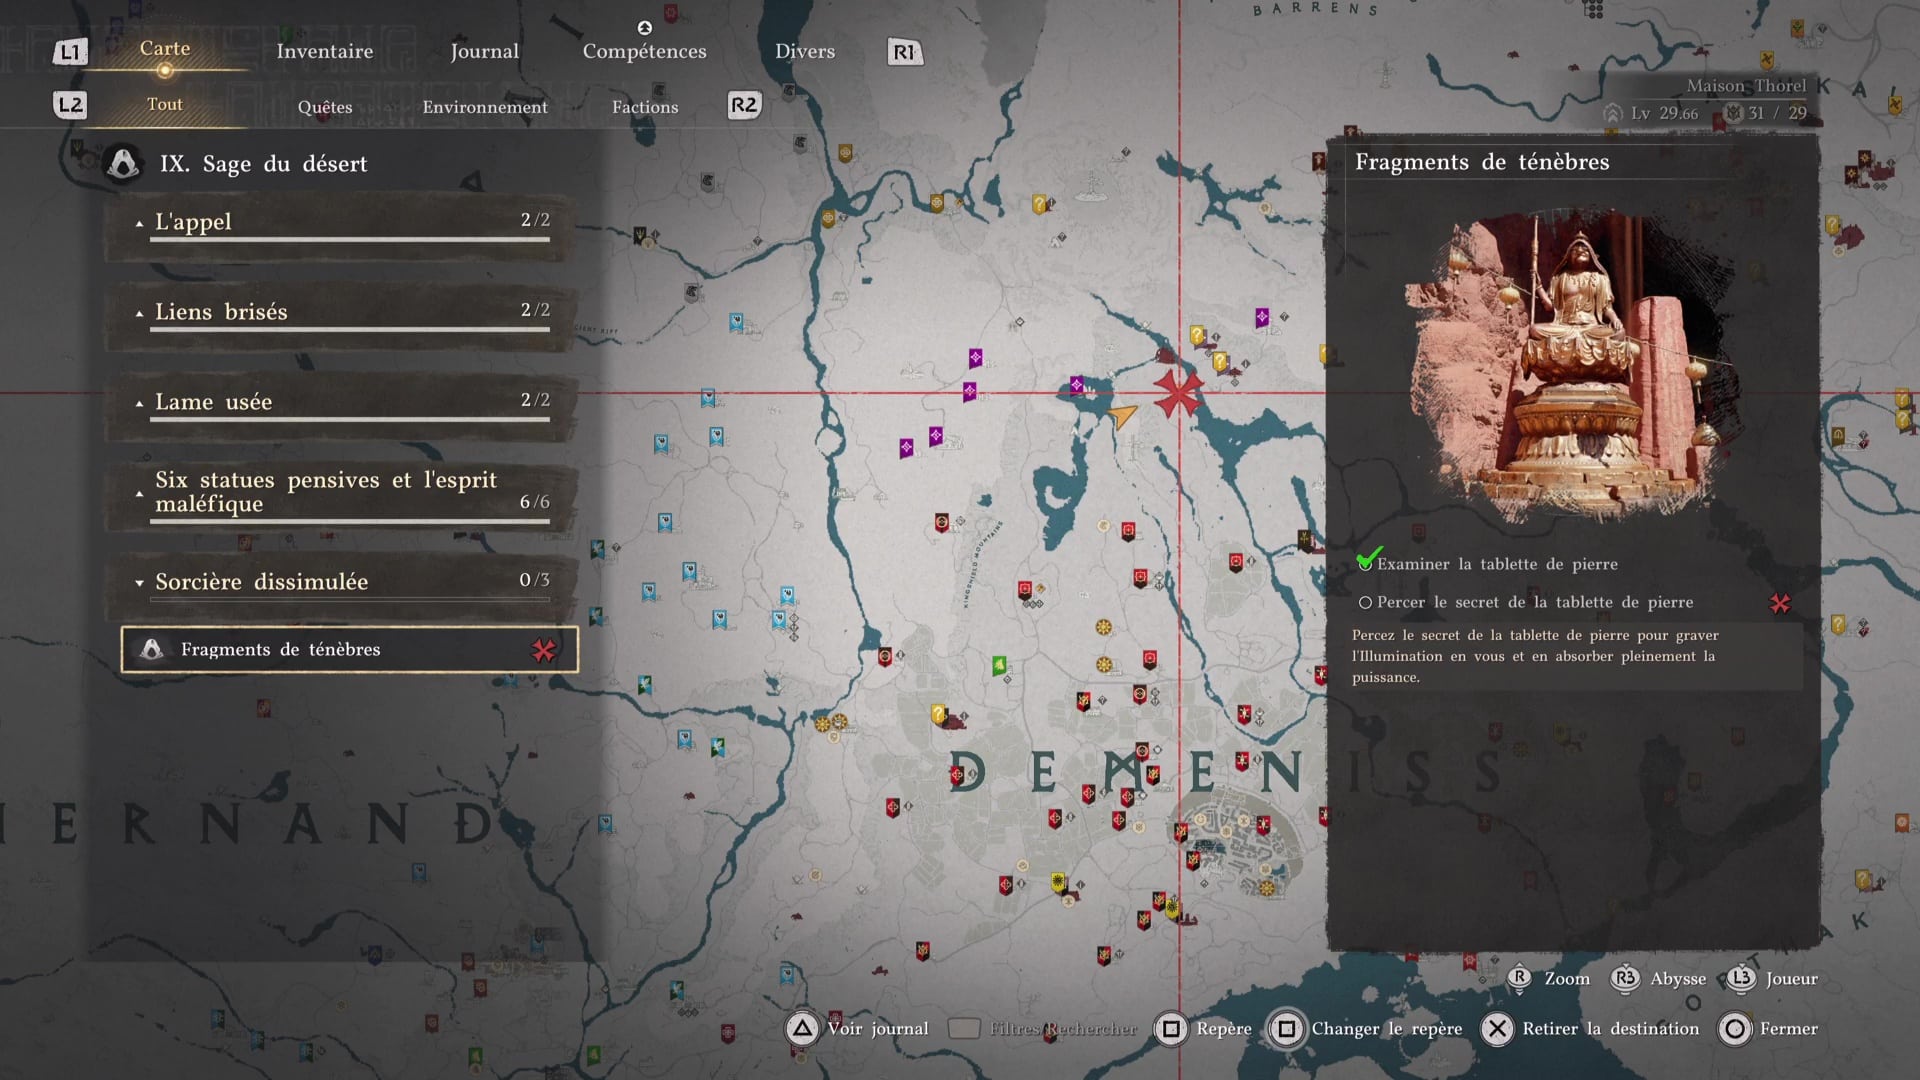Click the orange player arrow on map
Screen dimensions: 1920x1080
tap(1123, 415)
